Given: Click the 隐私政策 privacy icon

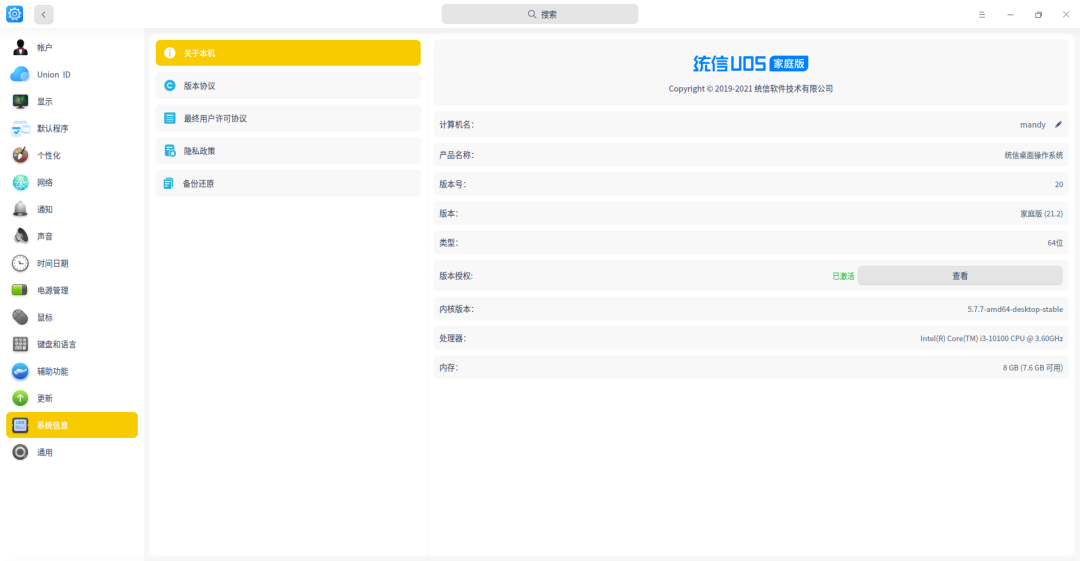Looking at the screenshot, I should 169,150.
